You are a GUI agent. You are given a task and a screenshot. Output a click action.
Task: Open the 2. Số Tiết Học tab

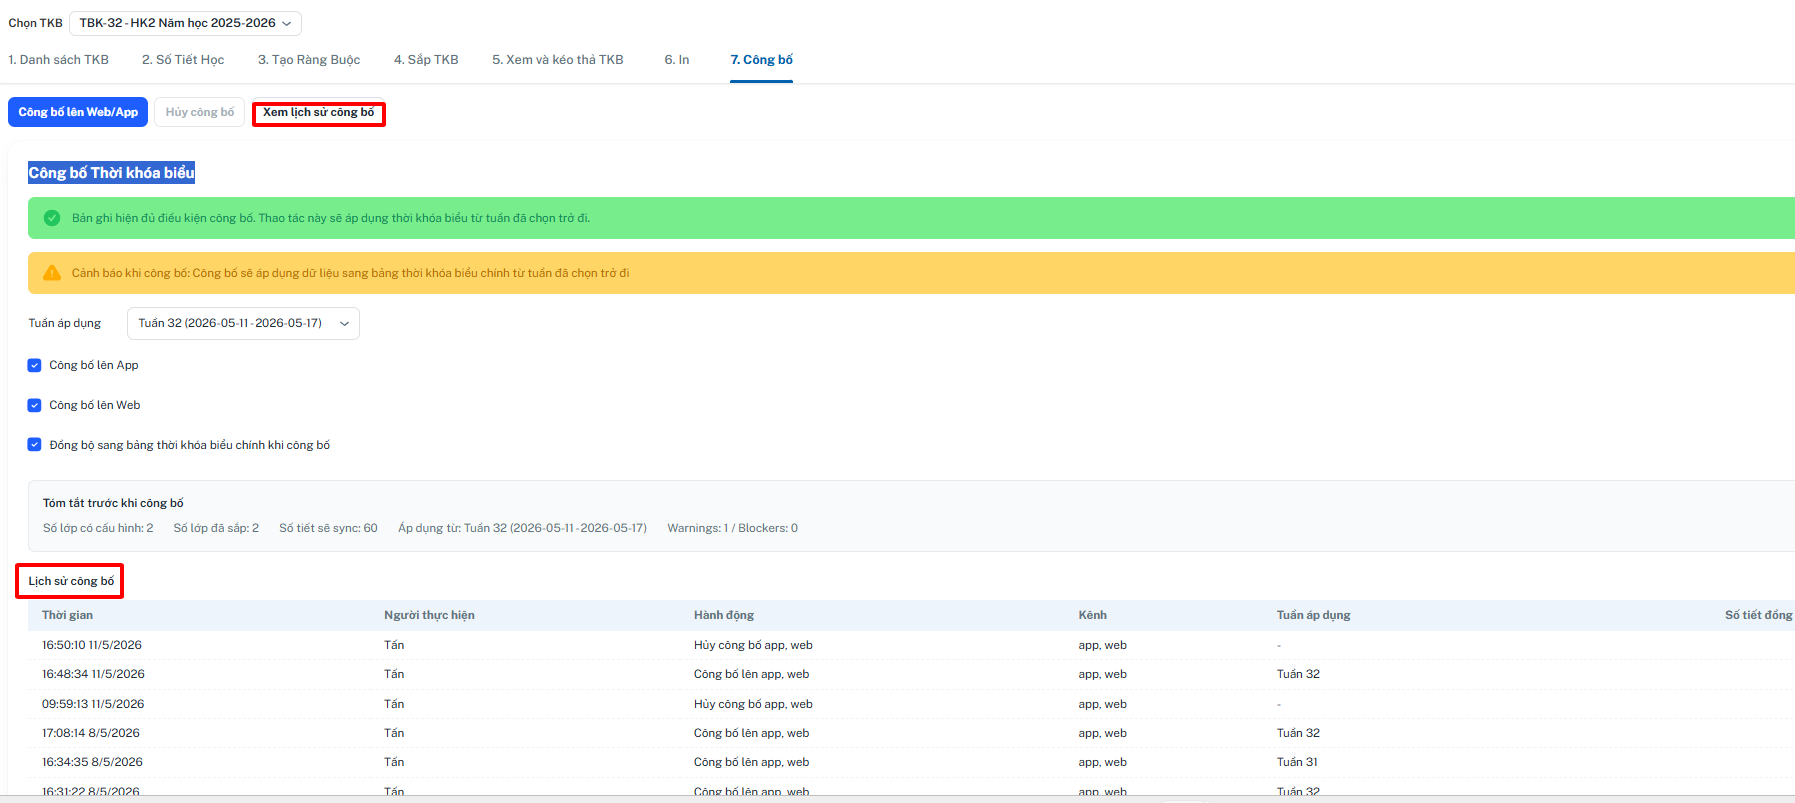point(183,60)
